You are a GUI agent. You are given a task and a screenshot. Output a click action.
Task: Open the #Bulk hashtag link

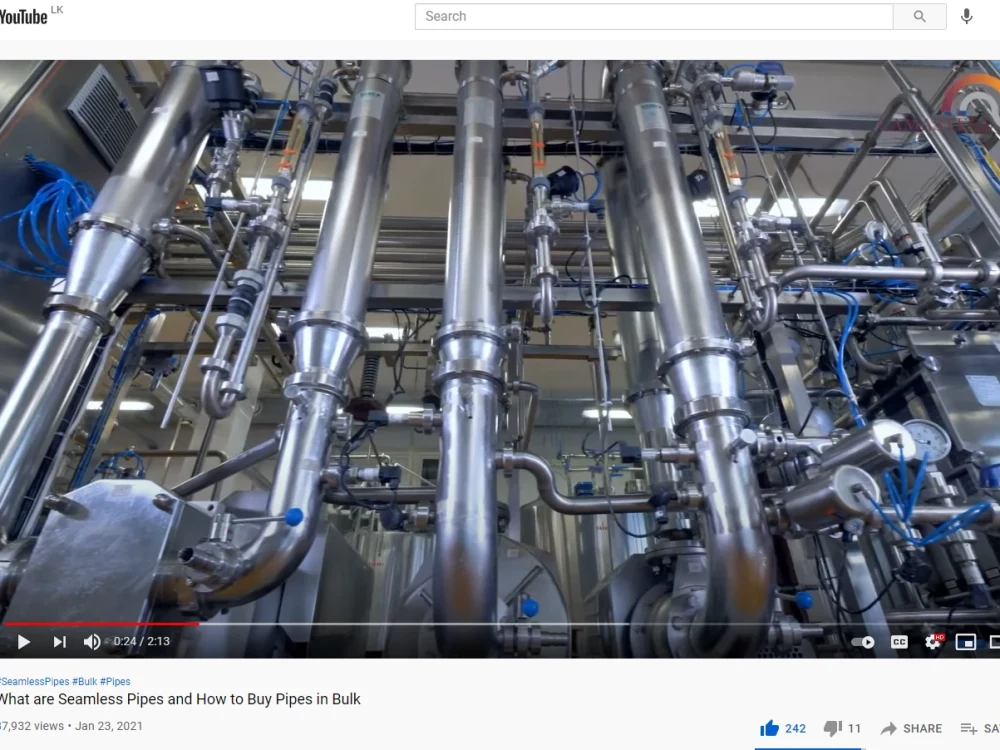coord(85,681)
